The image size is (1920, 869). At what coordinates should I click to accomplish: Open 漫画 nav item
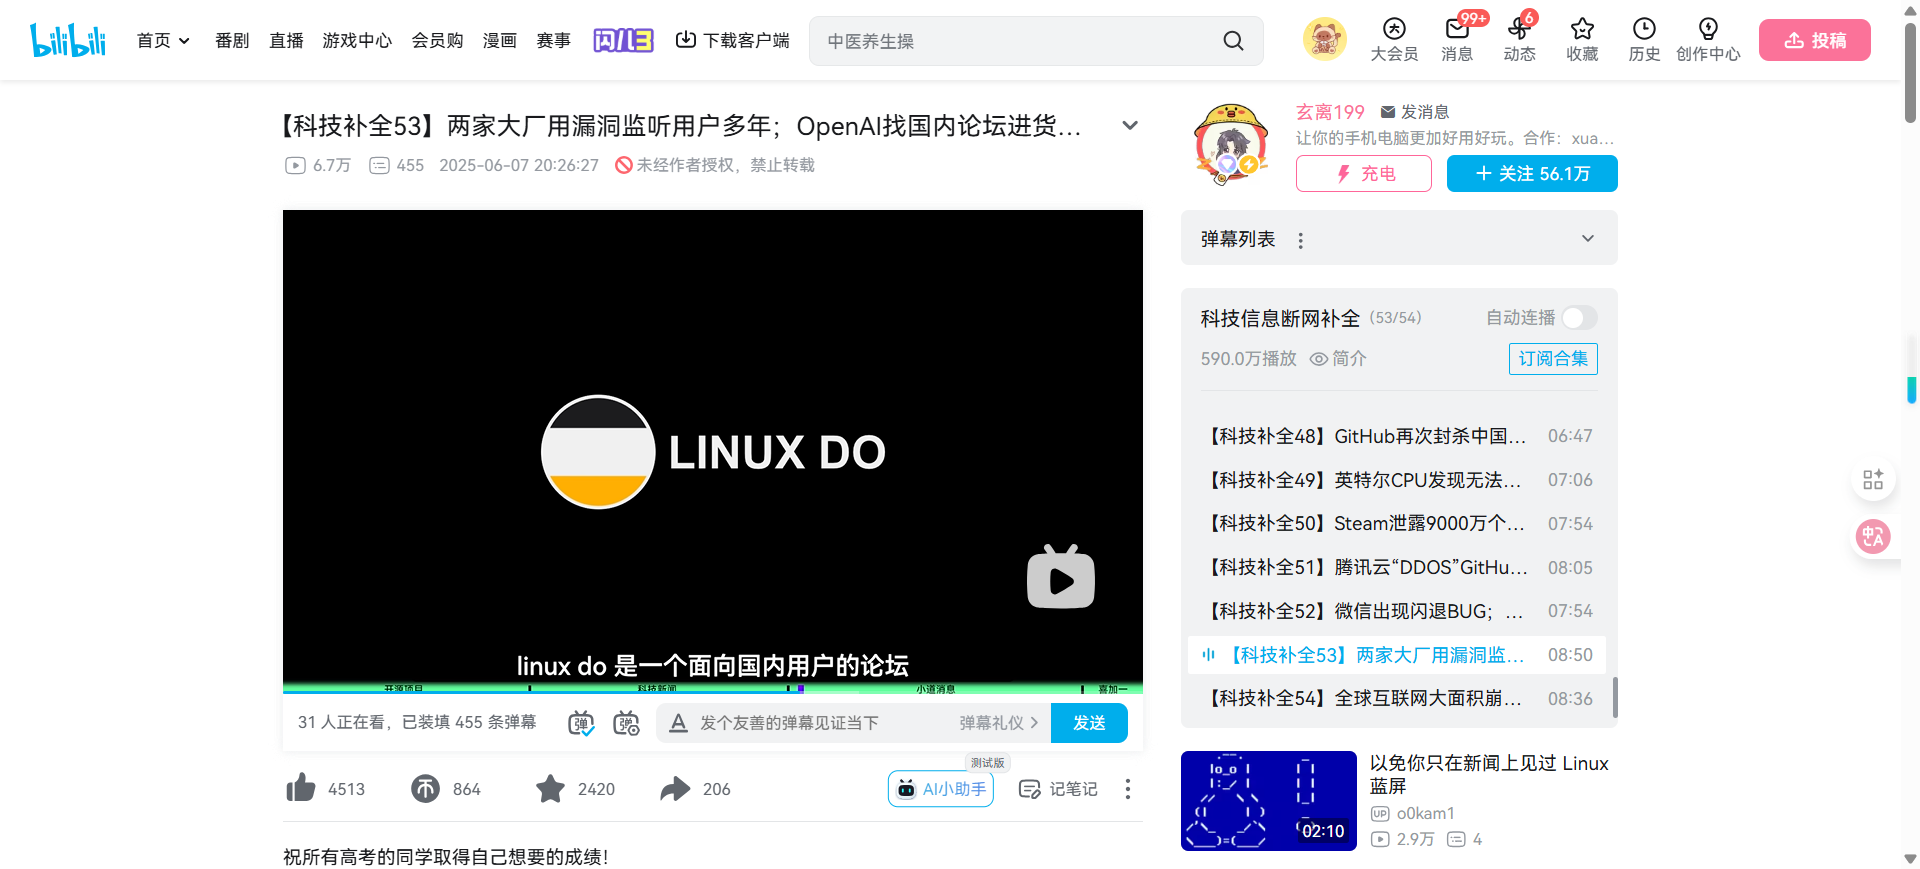pos(500,40)
